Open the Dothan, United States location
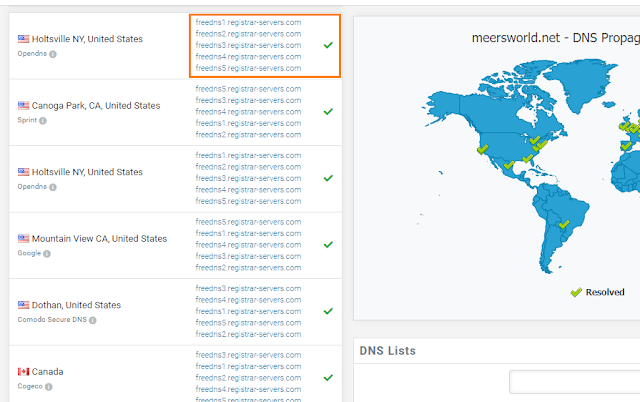The image size is (640, 402). point(76,305)
